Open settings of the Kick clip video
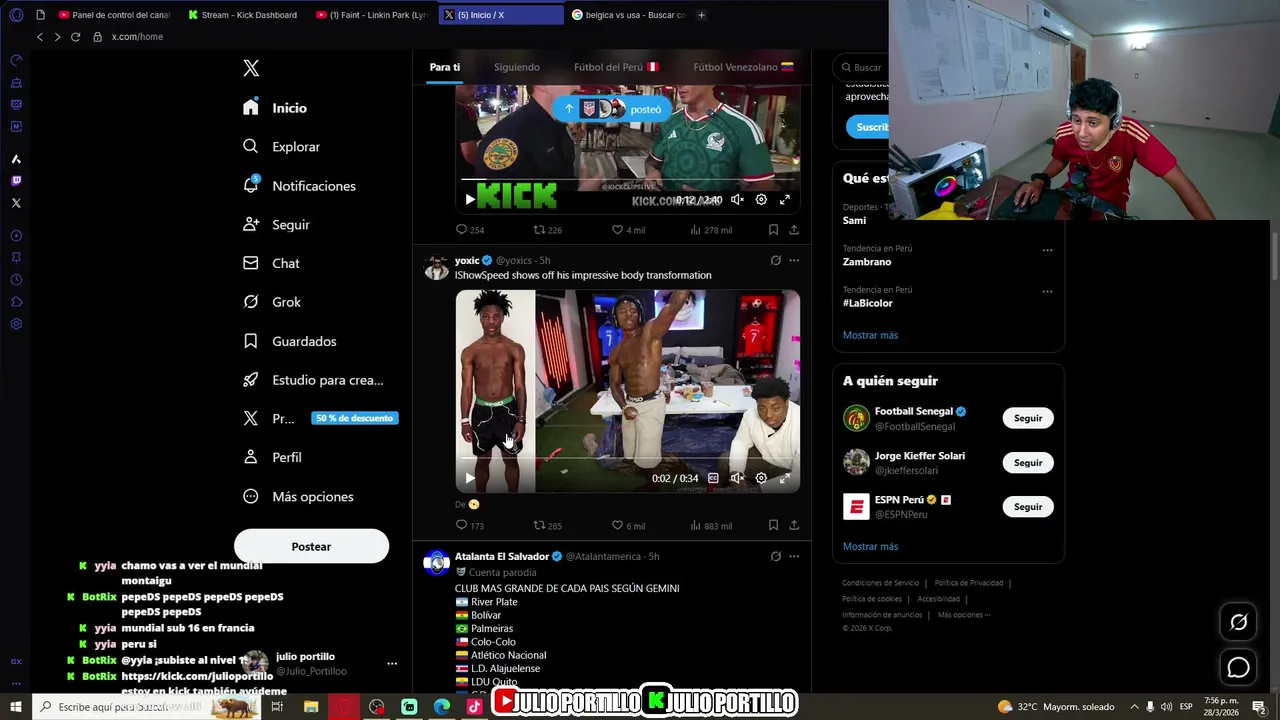This screenshot has width=1280, height=720. pyautogui.click(x=761, y=200)
